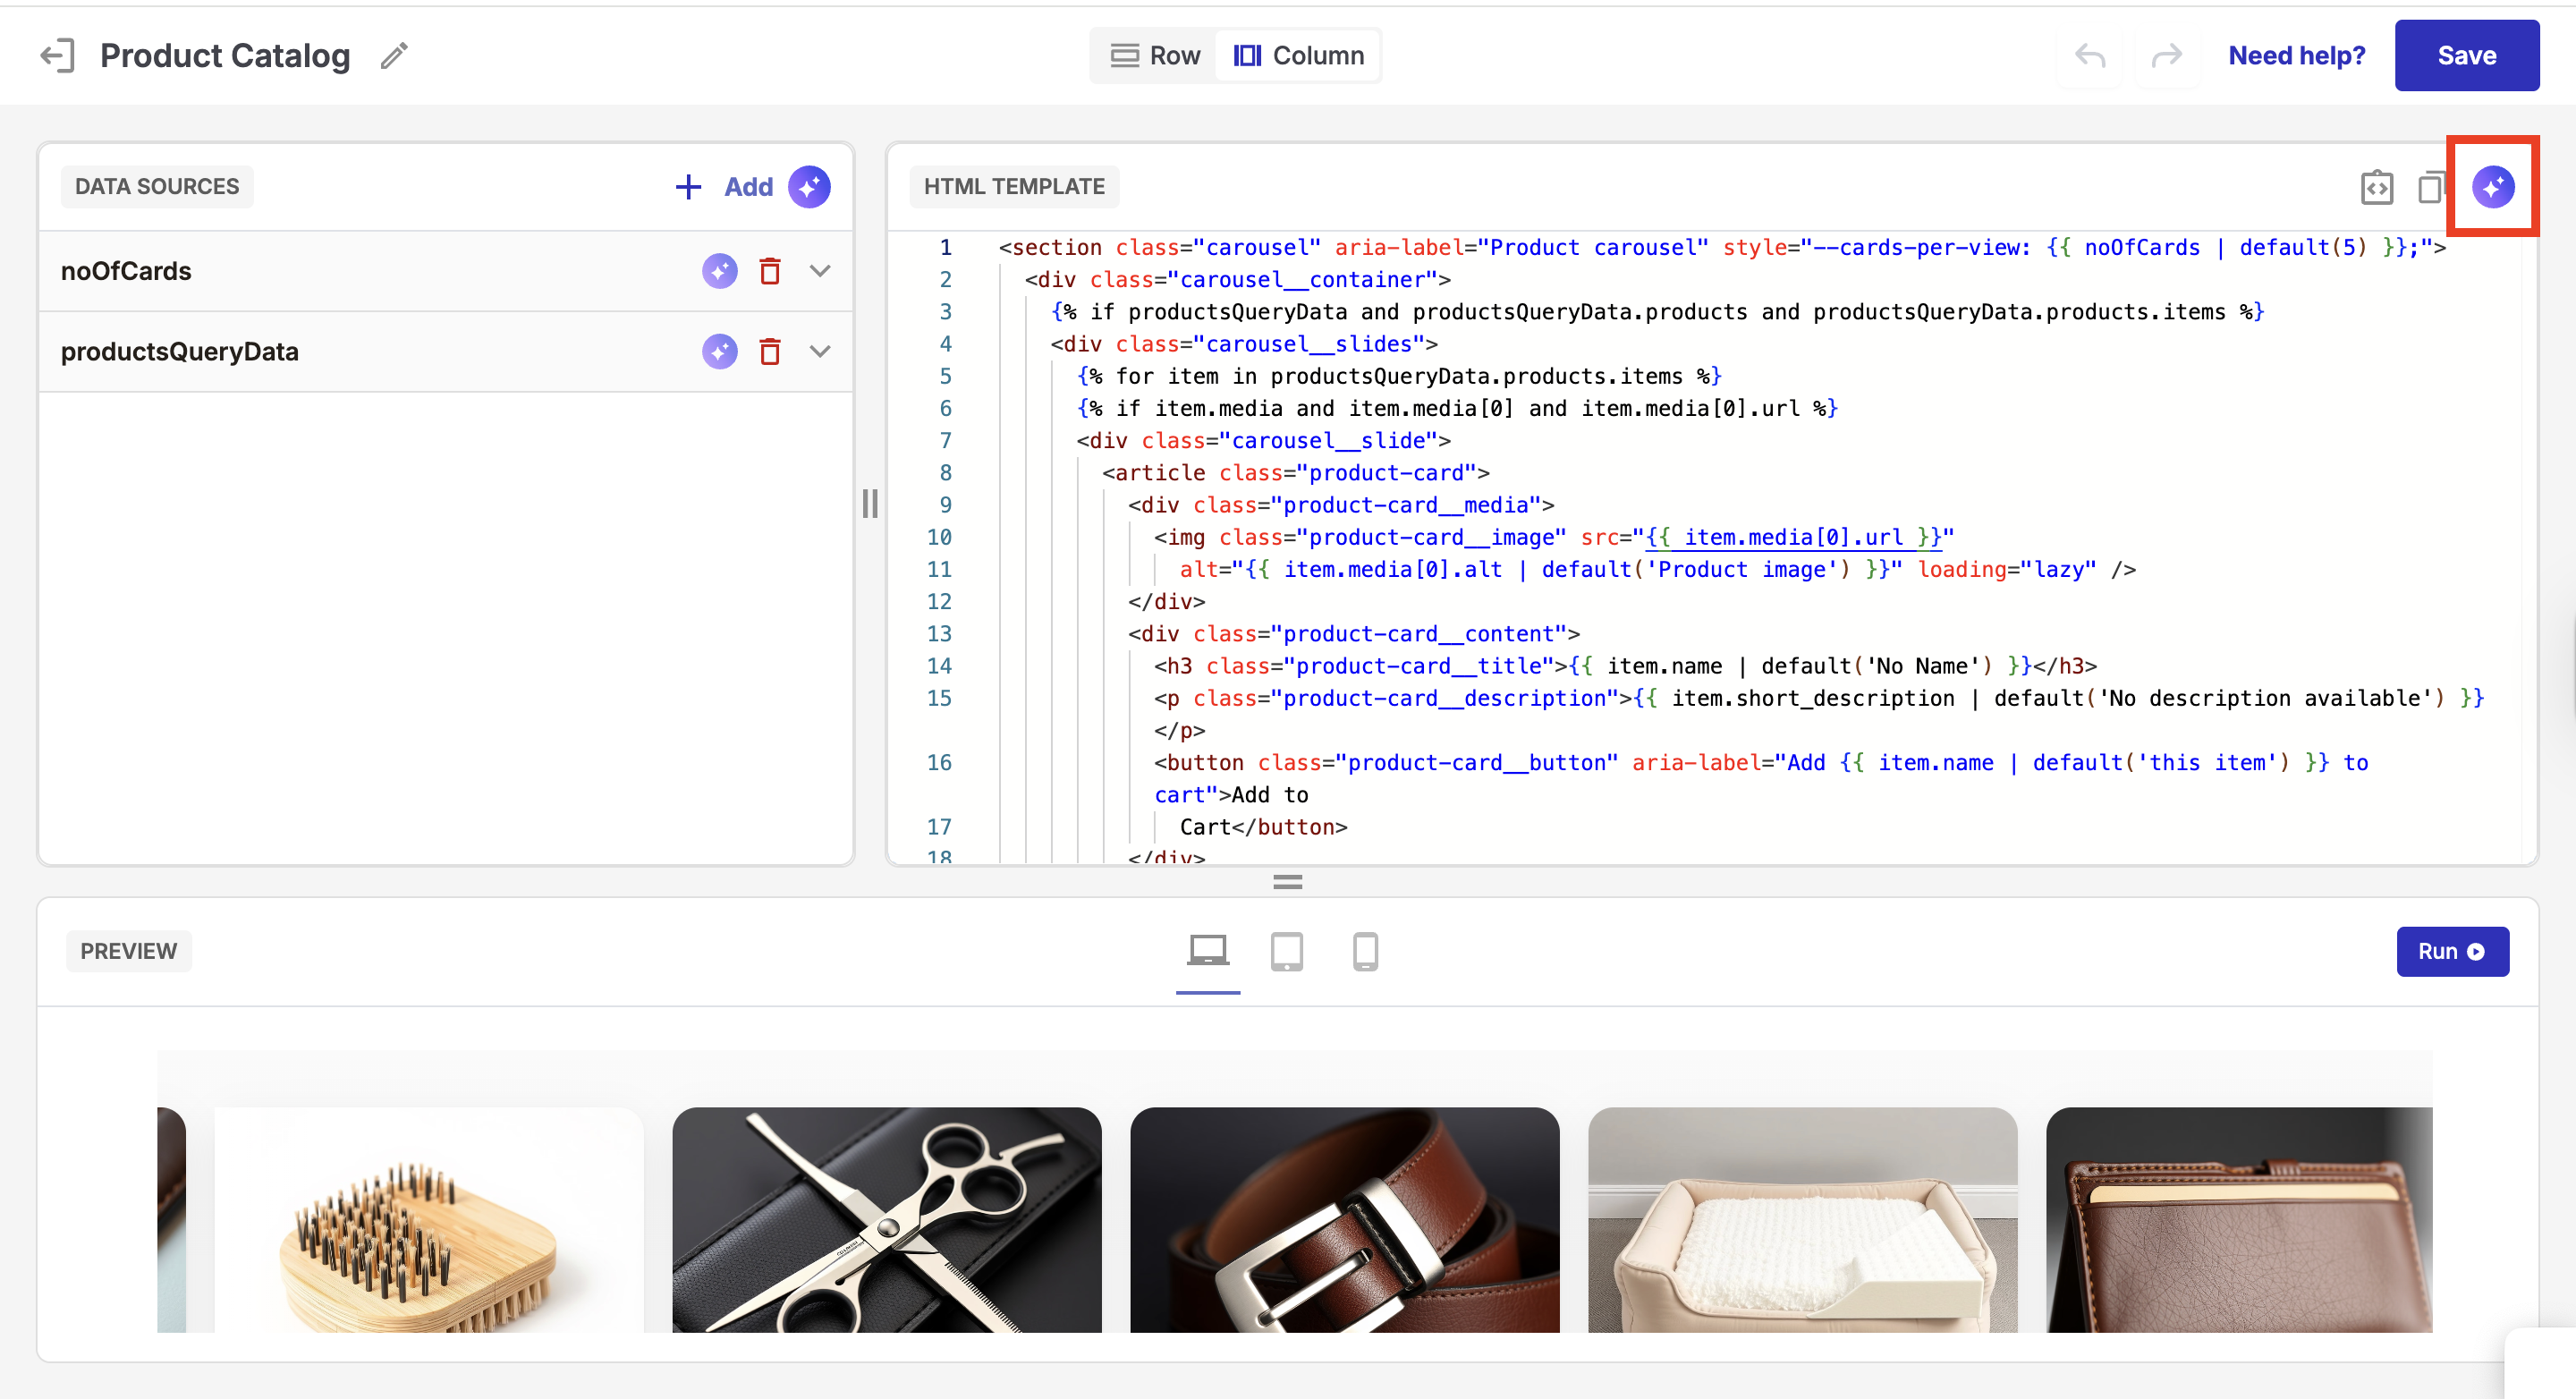Switch layout to Column

pyautogui.click(x=1298, y=56)
